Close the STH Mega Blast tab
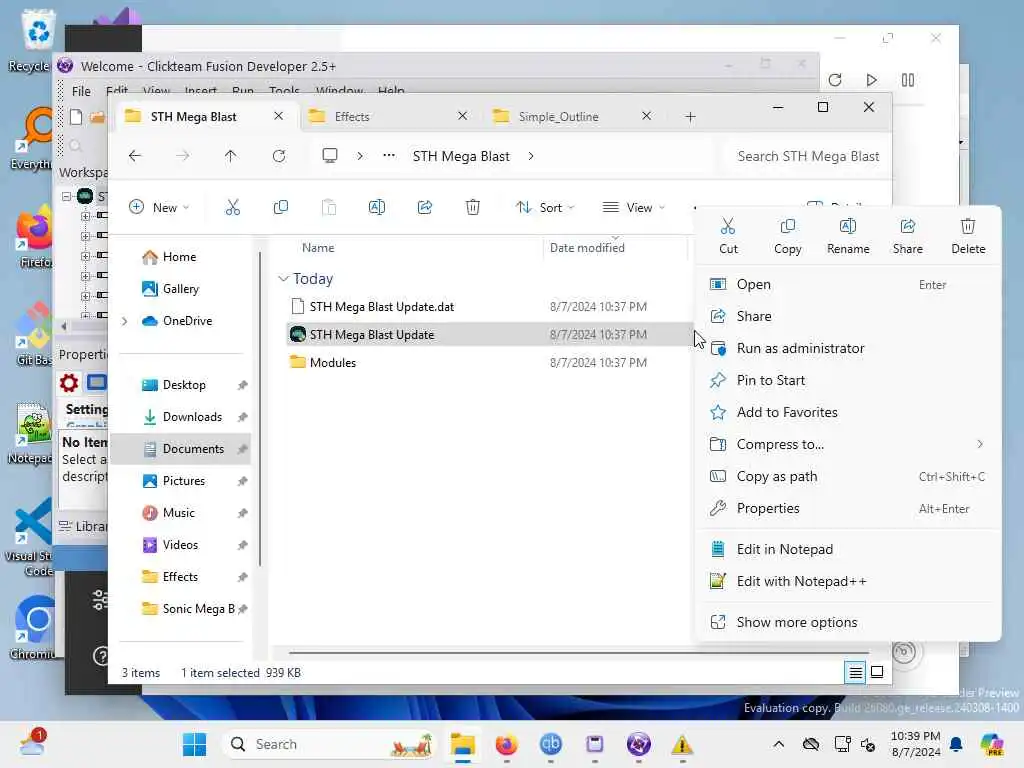Viewport: 1024px width, 768px height. coord(279,116)
